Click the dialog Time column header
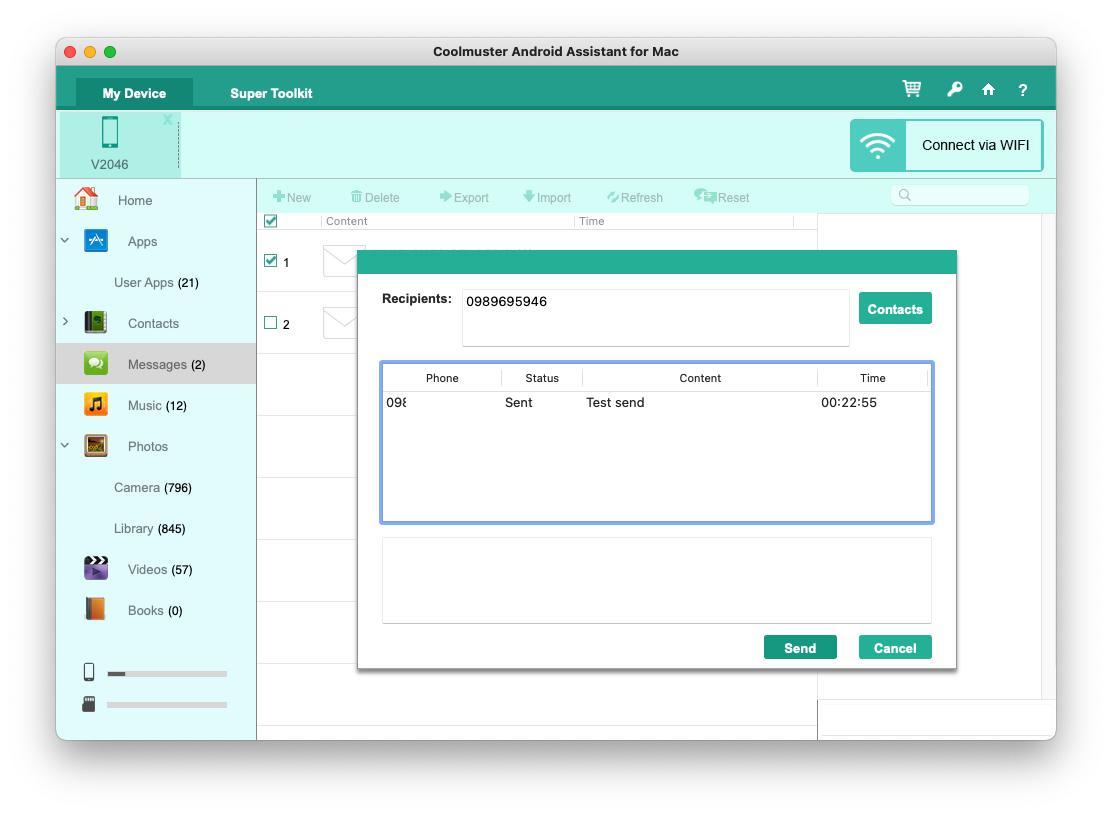This screenshot has height=814, width=1112. pyautogui.click(x=872, y=378)
